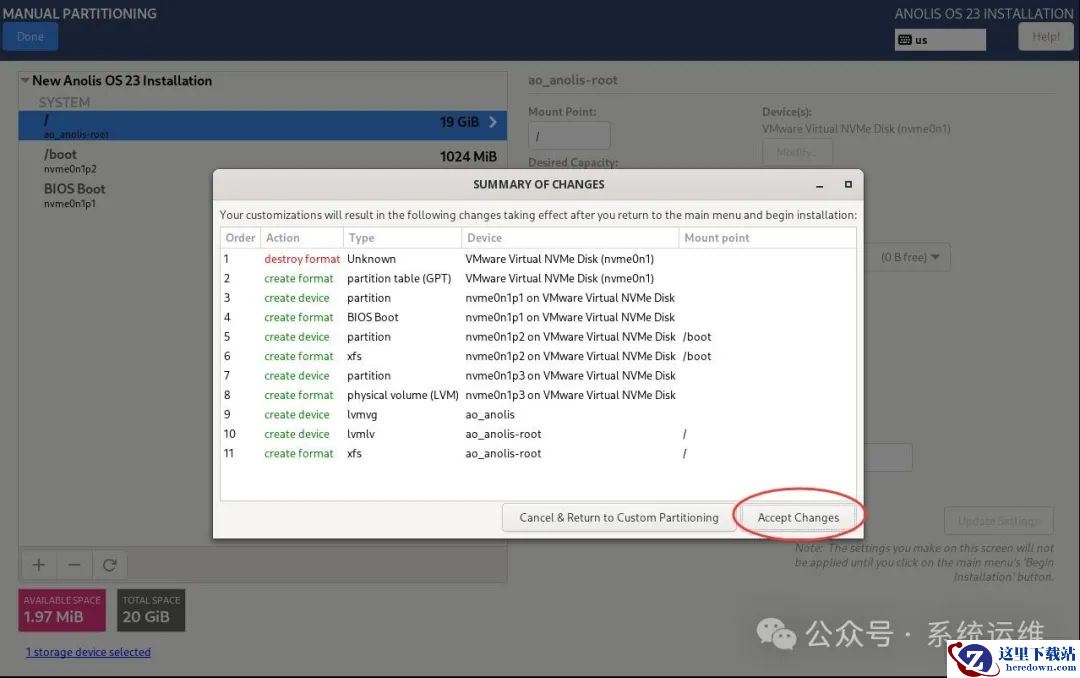Click Cancel & Return to Custom Partitioning
The image size is (1080, 678).
(x=619, y=517)
